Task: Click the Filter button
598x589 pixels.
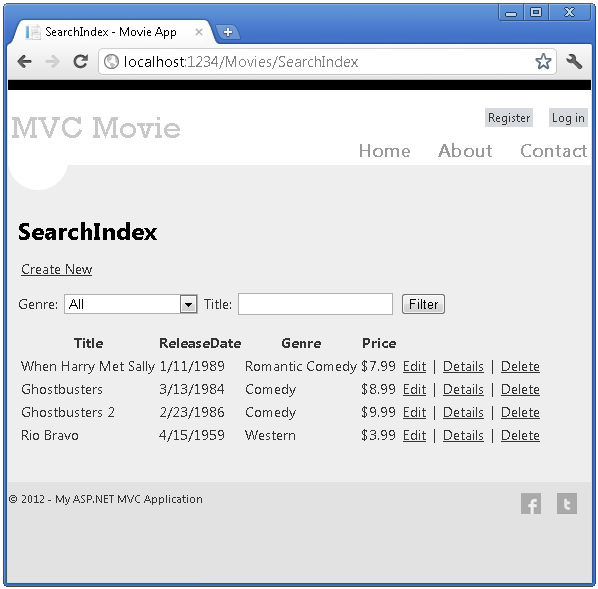Action: pos(423,304)
